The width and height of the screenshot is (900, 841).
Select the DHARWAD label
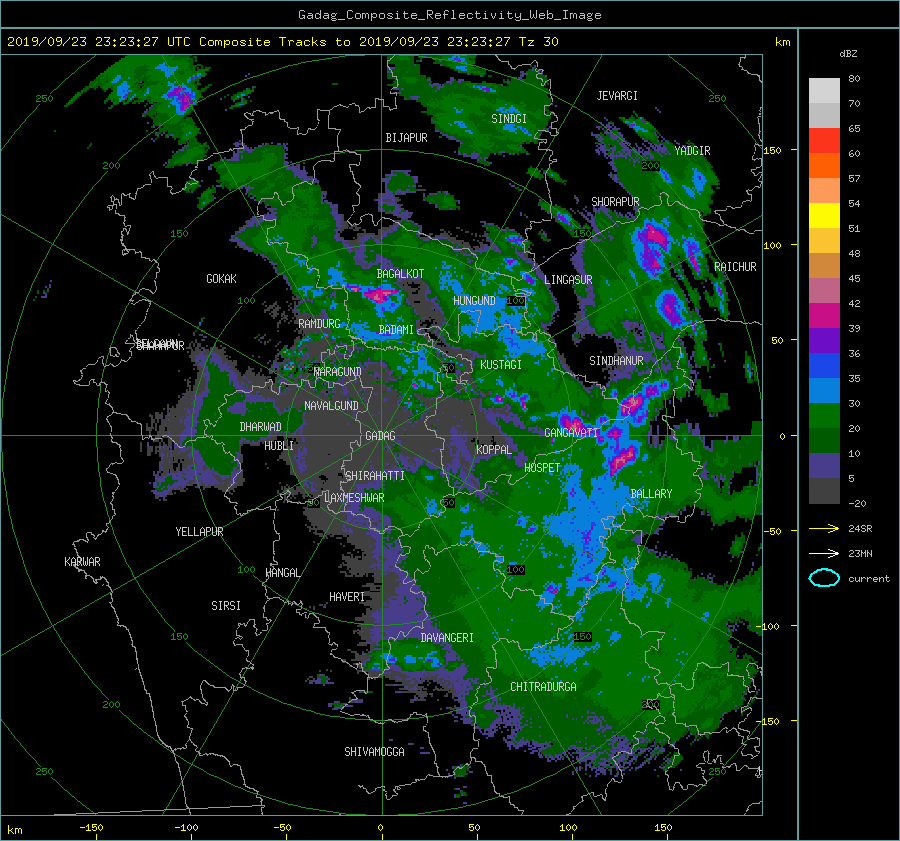point(261,427)
